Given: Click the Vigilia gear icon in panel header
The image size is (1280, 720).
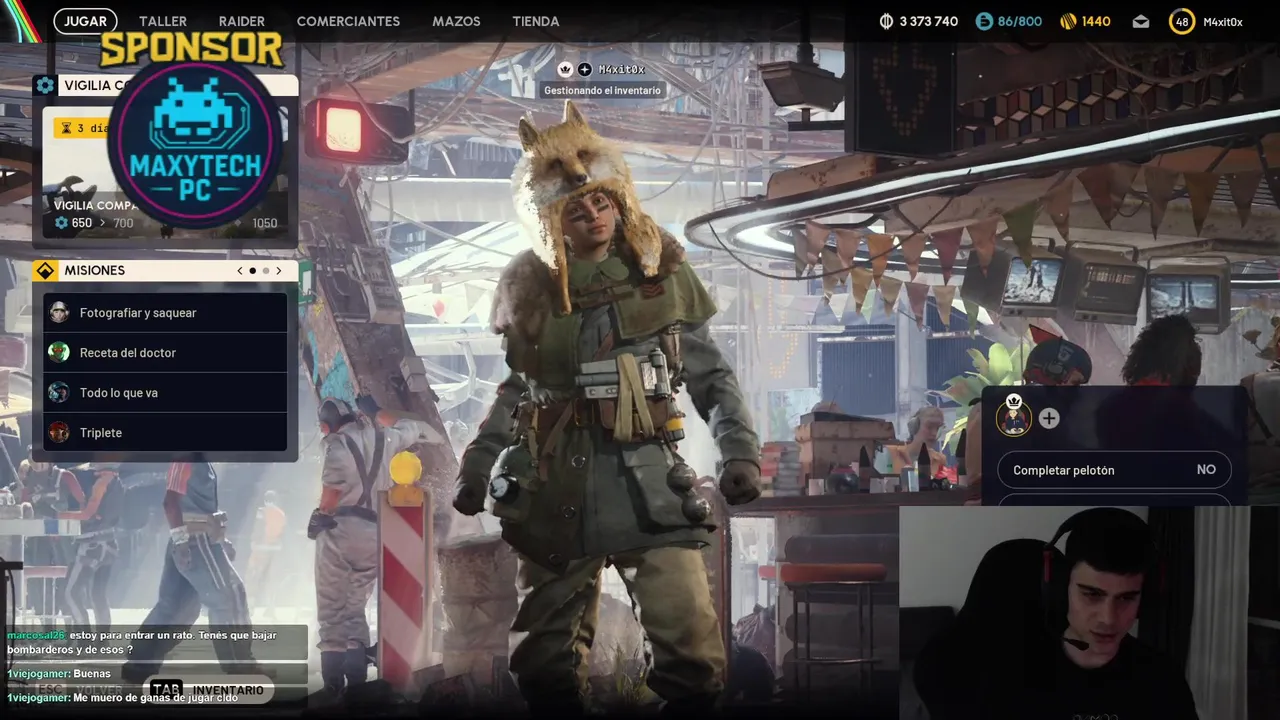Looking at the screenshot, I should 45,85.
